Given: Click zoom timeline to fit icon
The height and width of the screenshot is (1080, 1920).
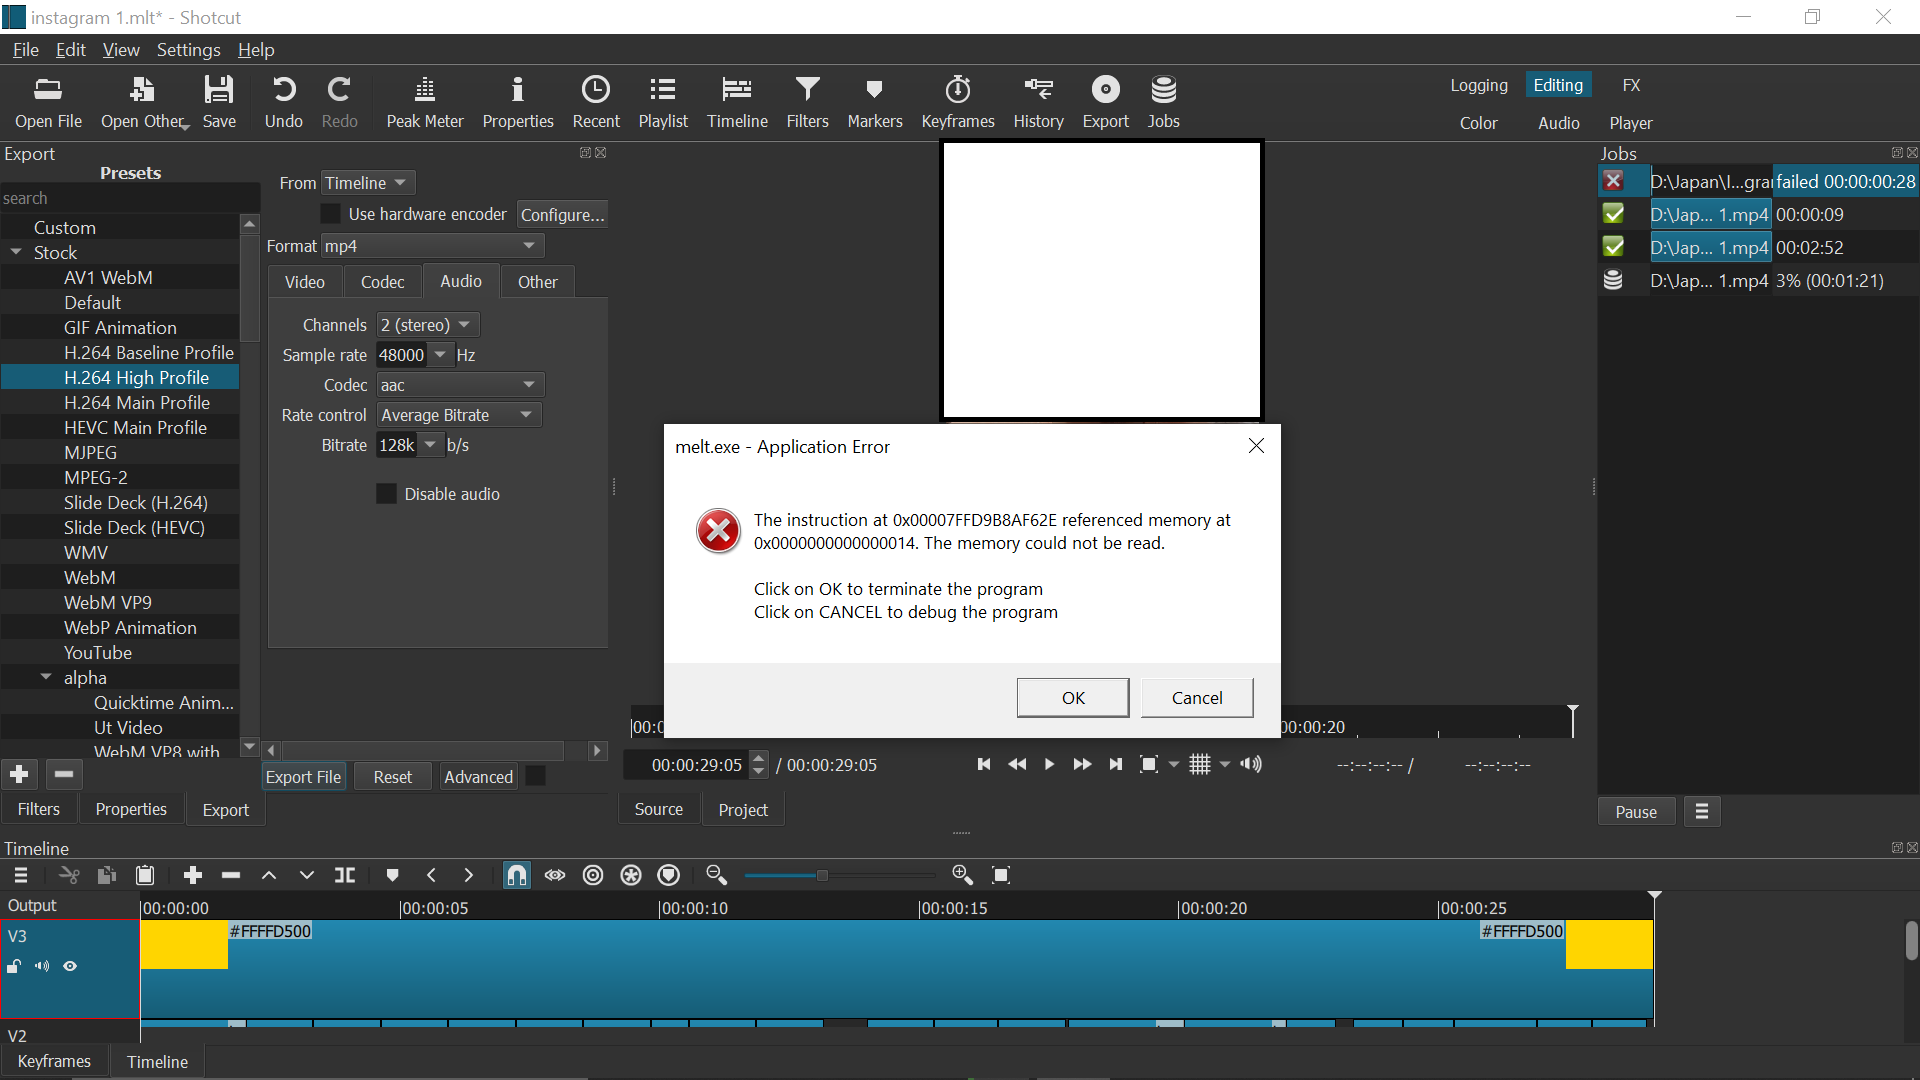Looking at the screenshot, I should tap(1001, 876).
